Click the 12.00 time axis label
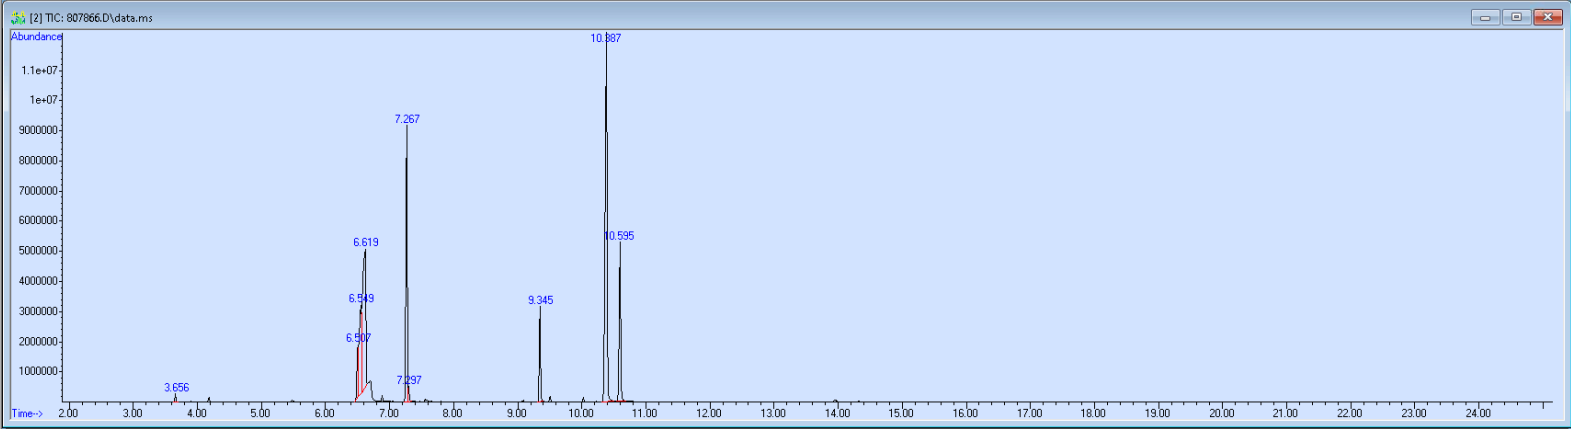 pos(709,413)
